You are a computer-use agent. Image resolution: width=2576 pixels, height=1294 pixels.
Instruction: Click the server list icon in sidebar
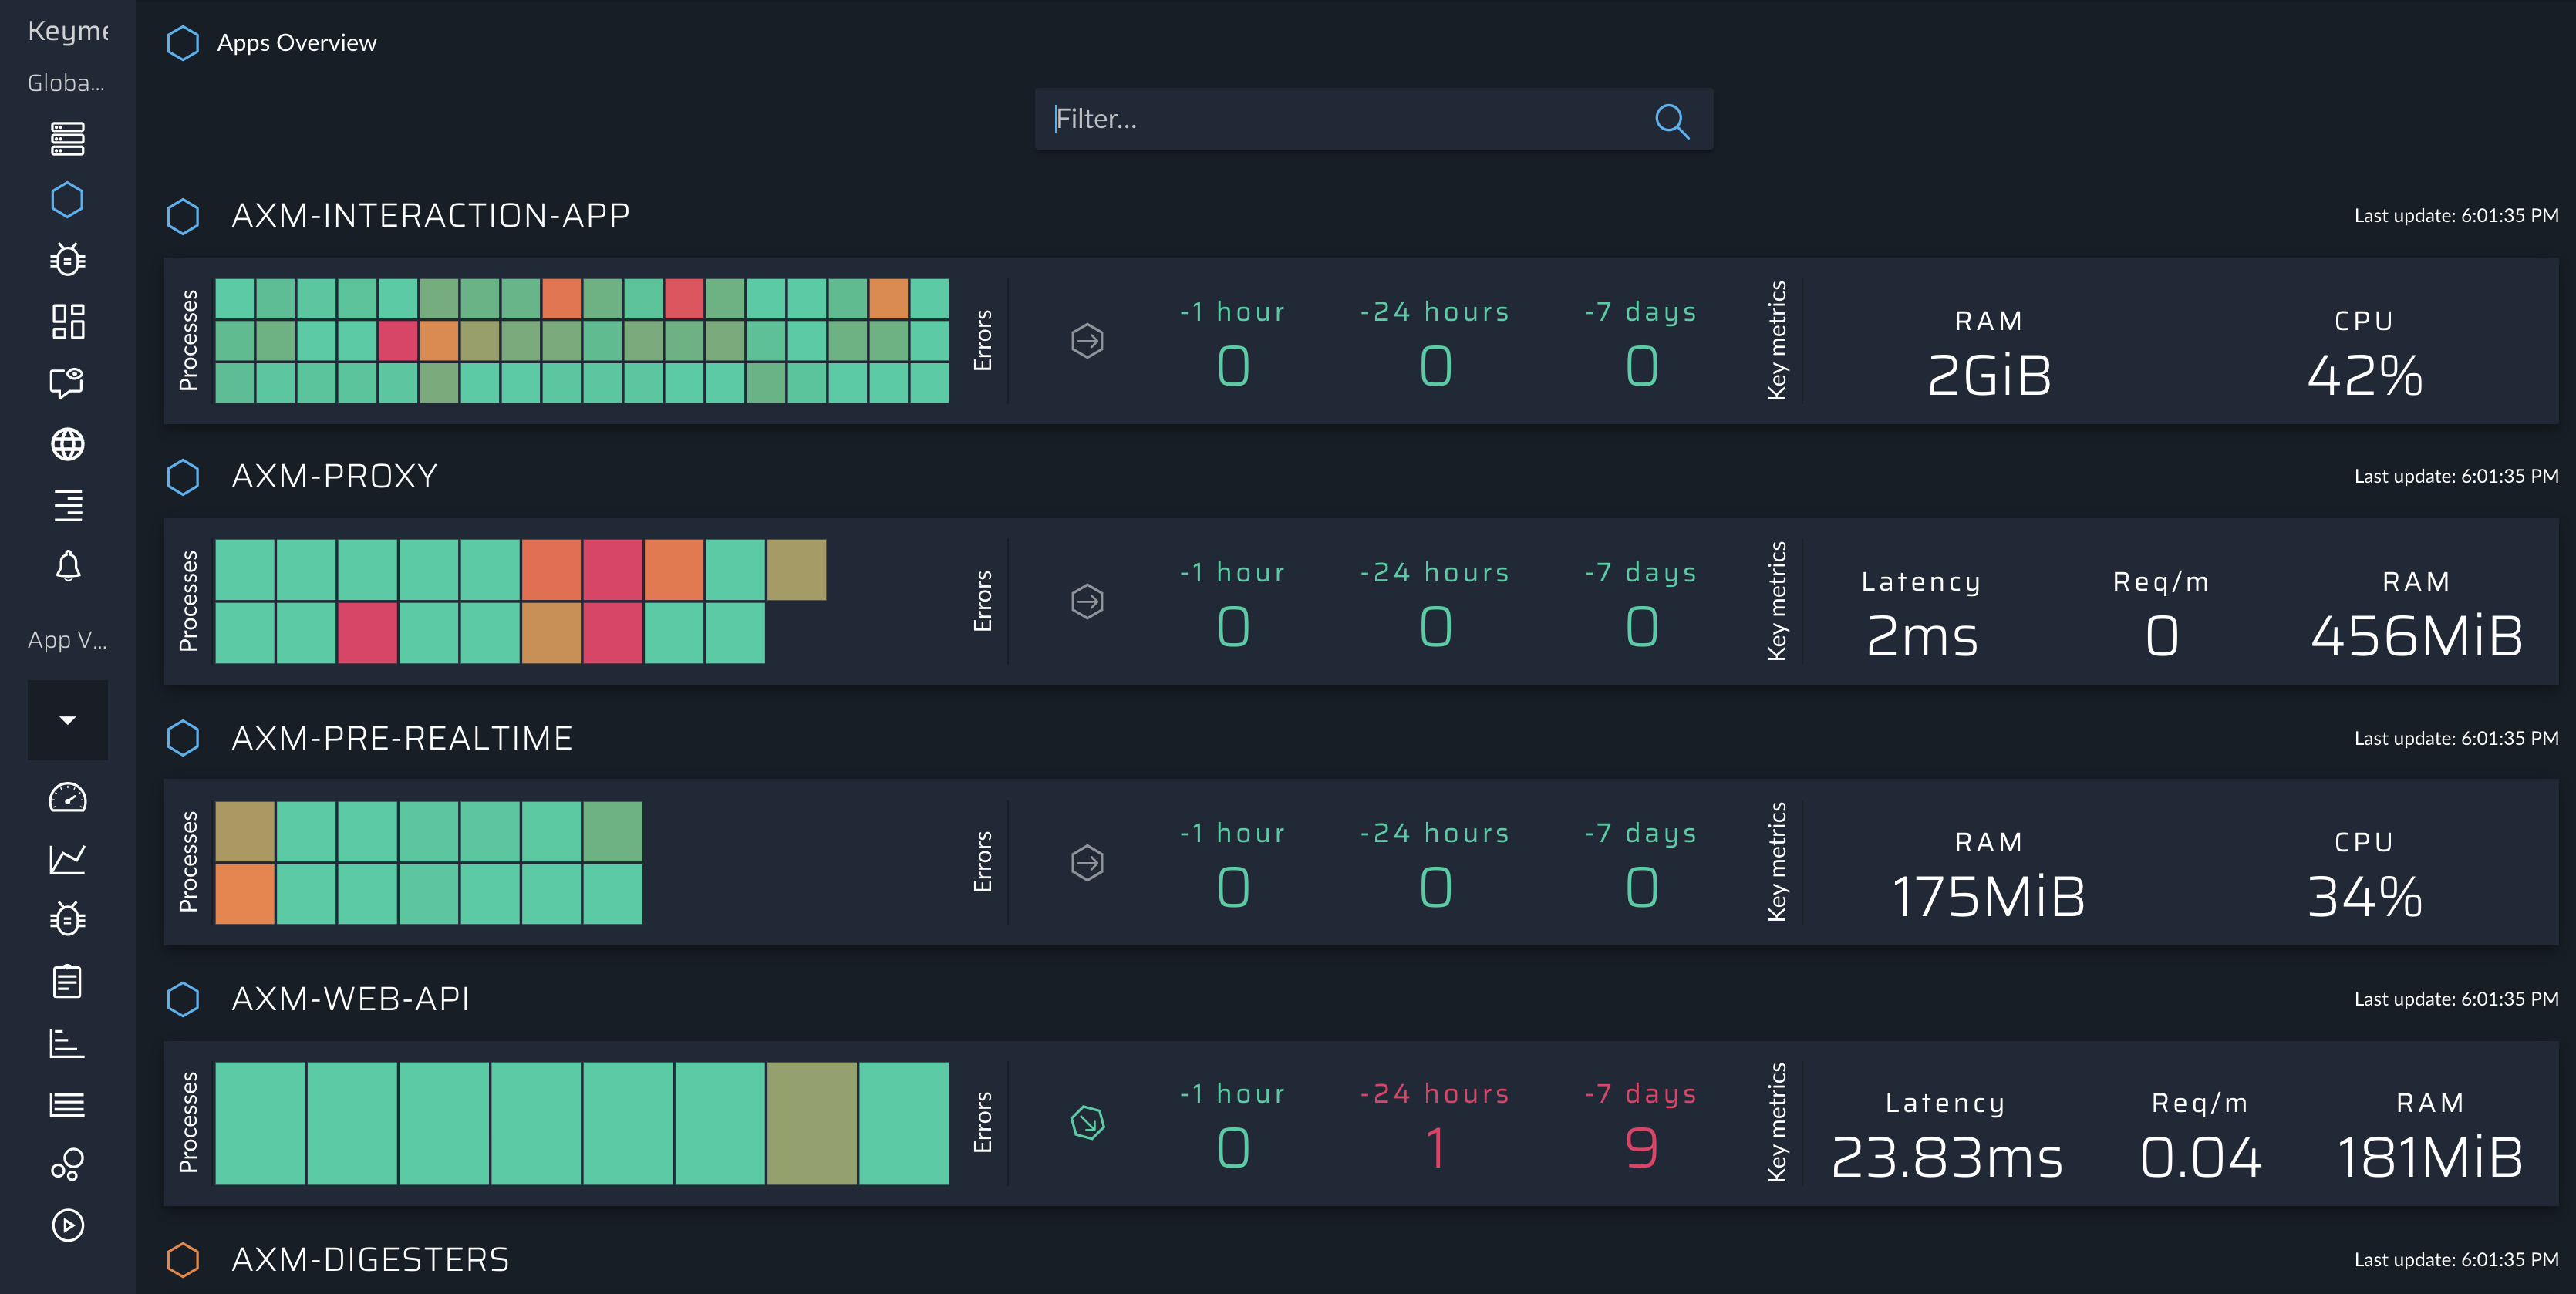(x=67, y=138)
